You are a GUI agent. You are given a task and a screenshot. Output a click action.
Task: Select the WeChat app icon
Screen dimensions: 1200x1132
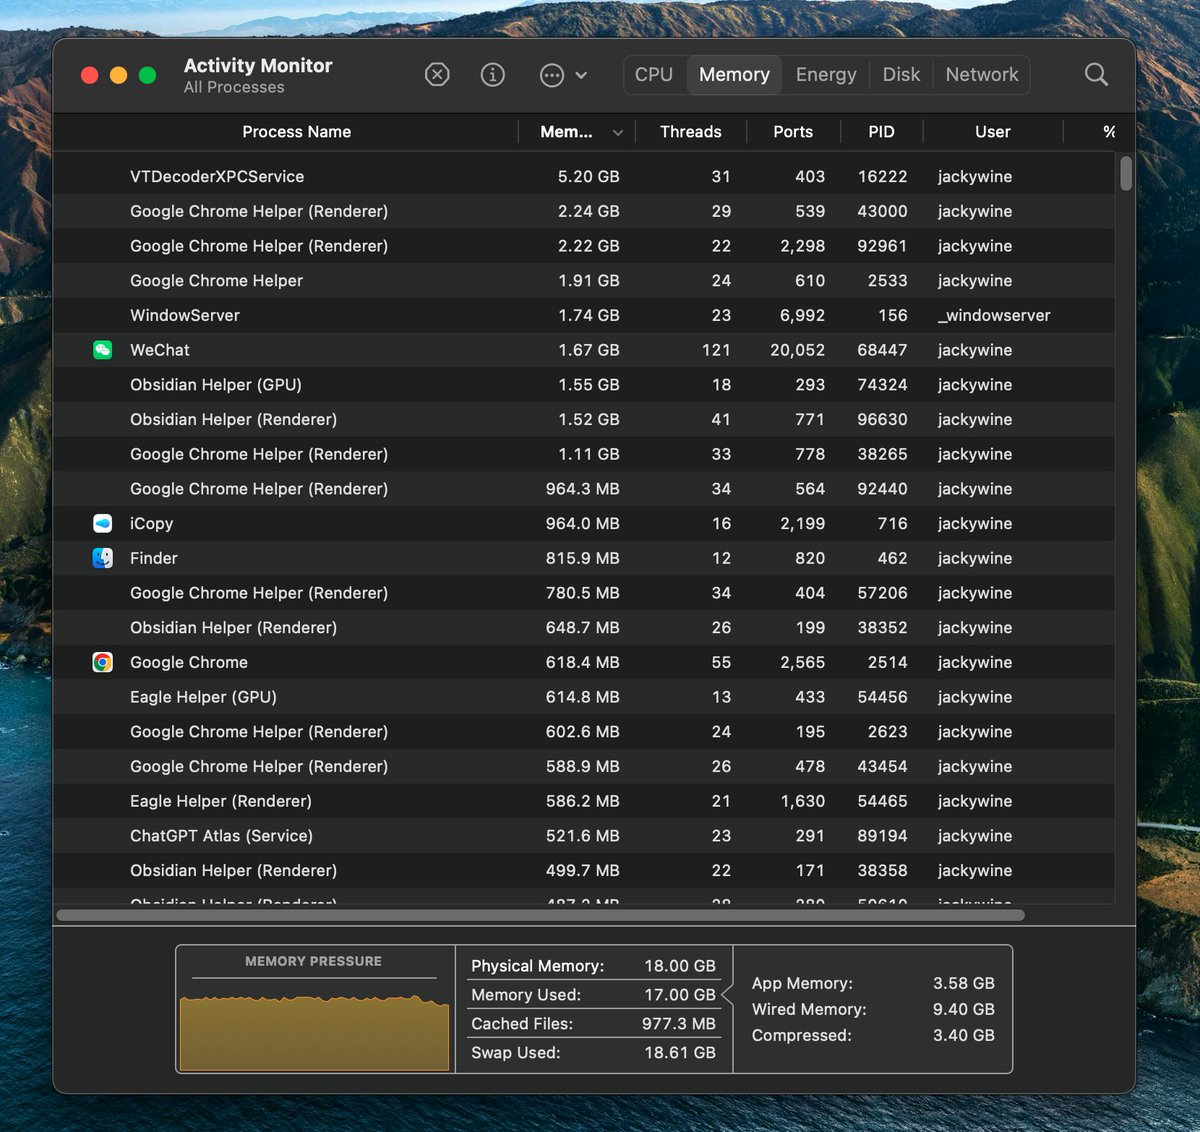[x=102, y=350]
